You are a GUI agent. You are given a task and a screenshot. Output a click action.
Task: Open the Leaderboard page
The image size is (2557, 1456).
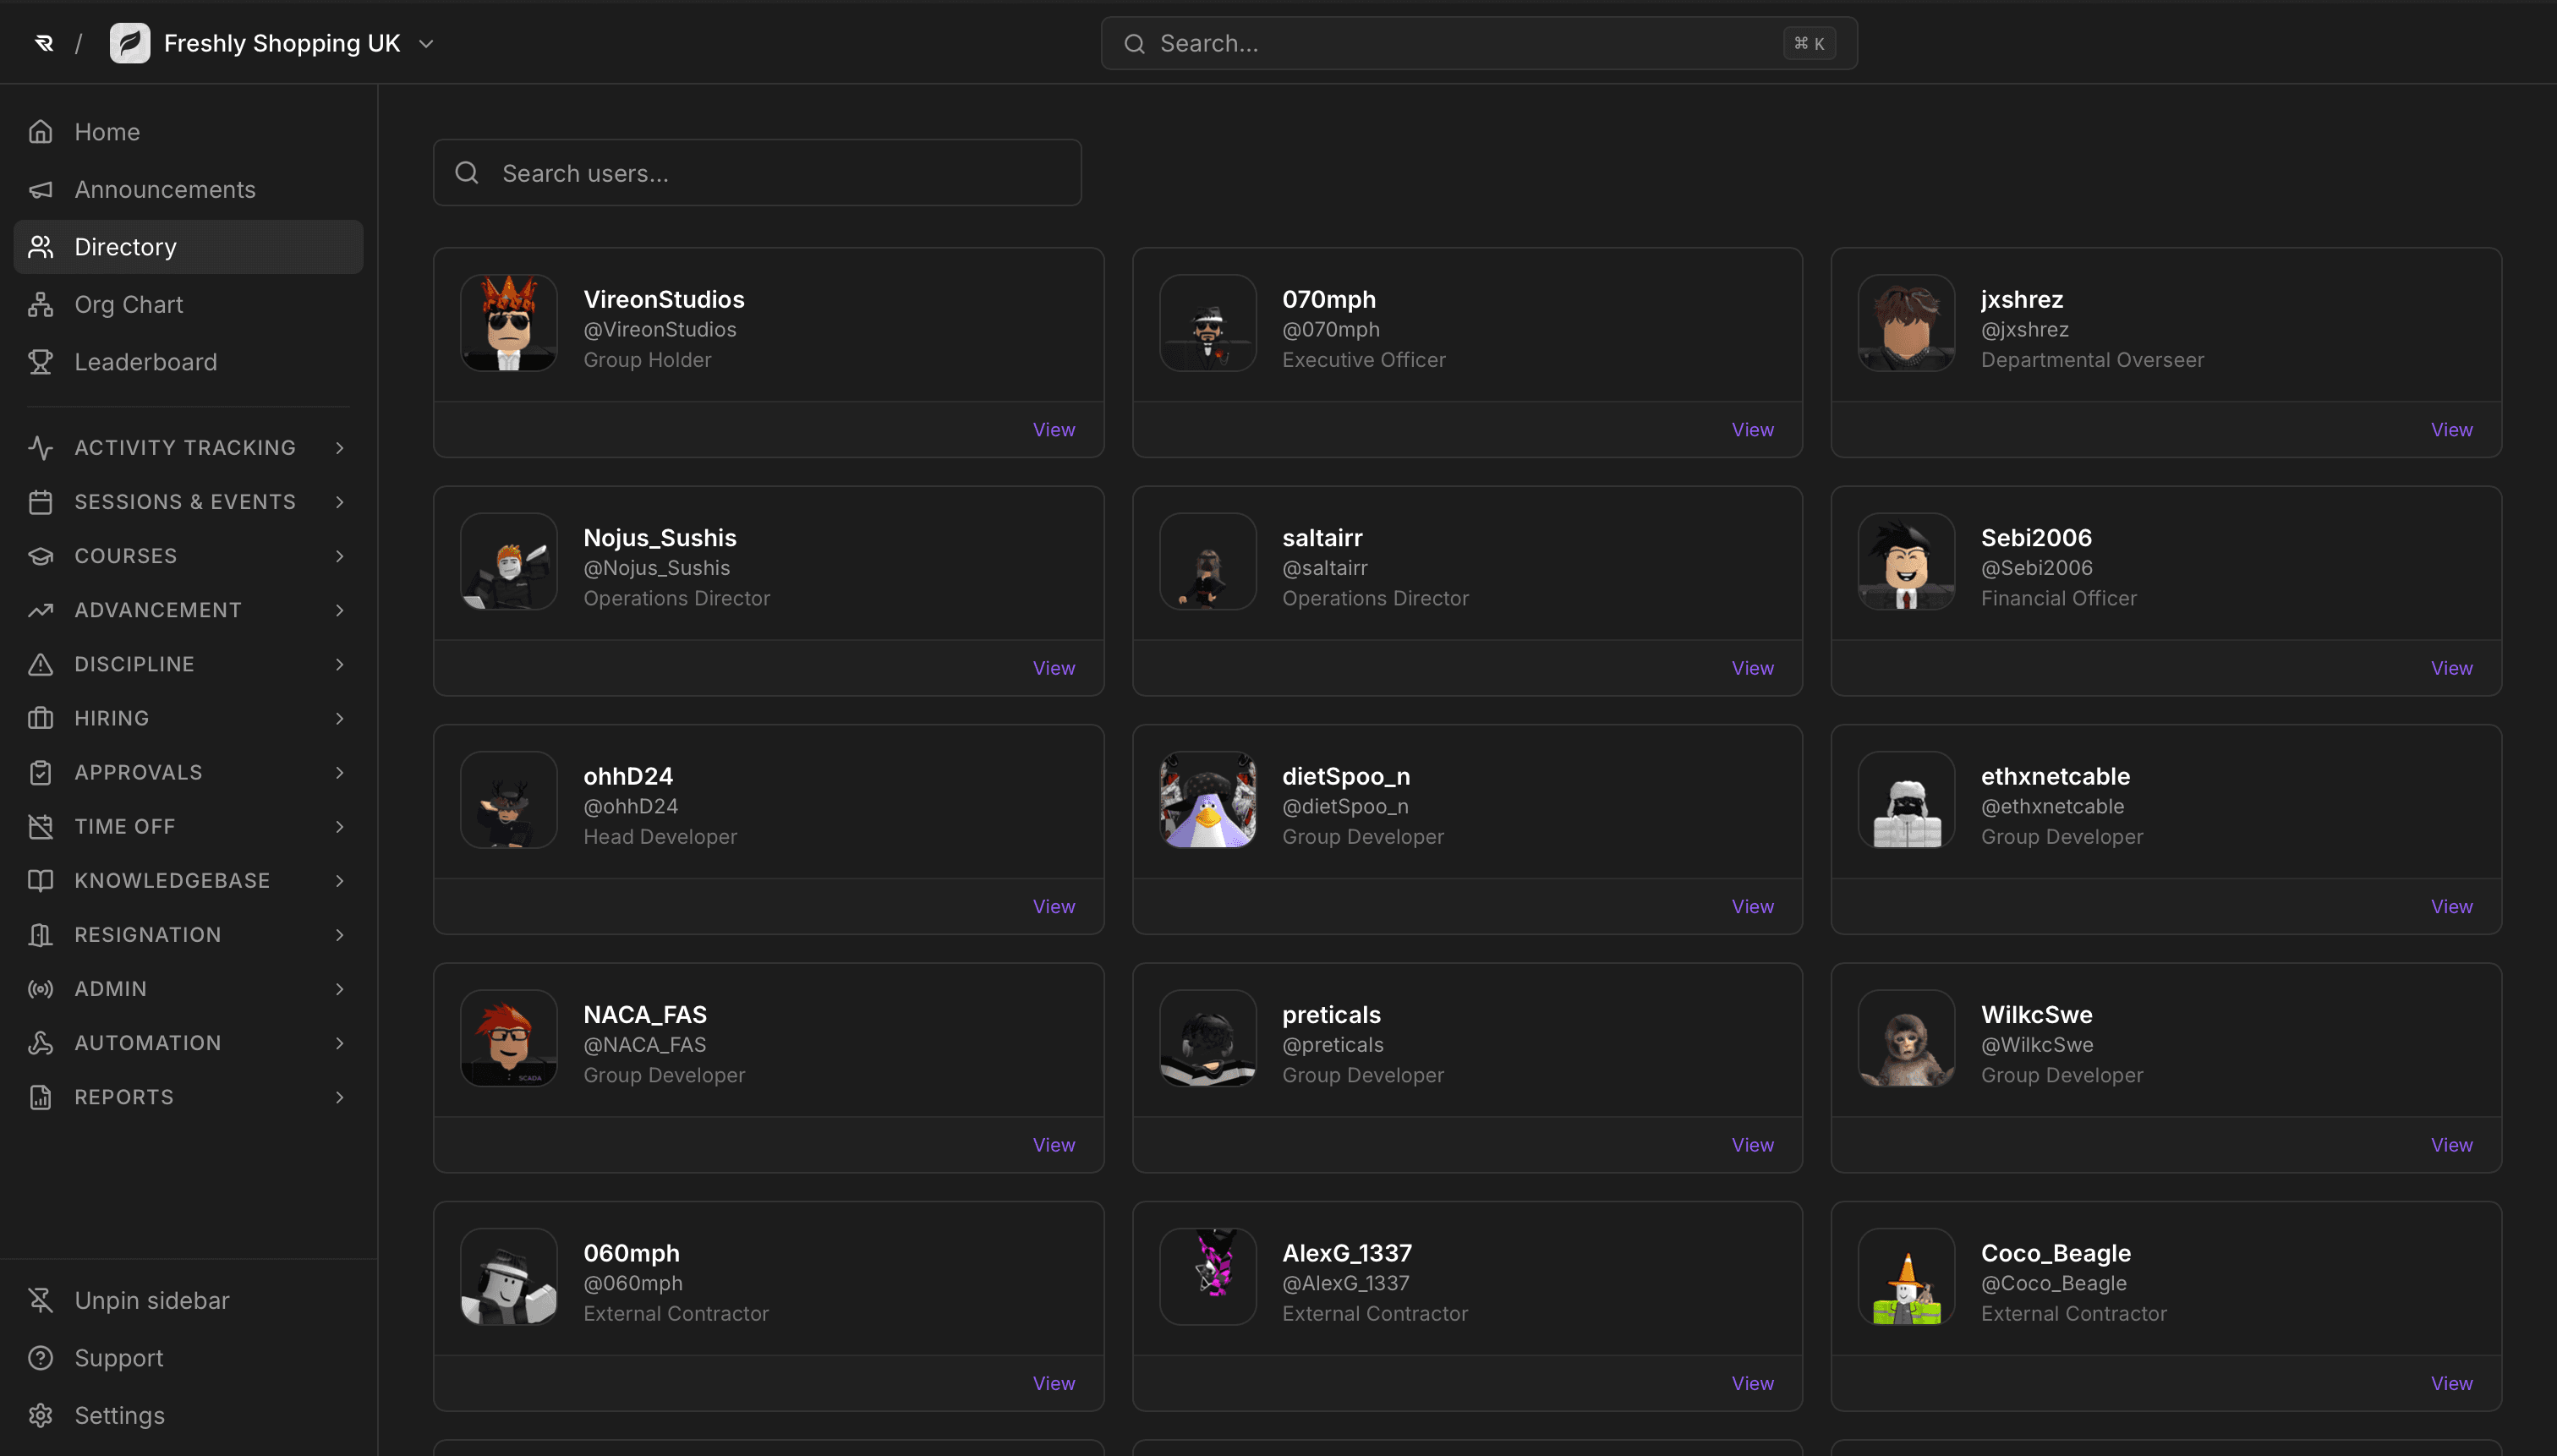click(x=145, y=362)
